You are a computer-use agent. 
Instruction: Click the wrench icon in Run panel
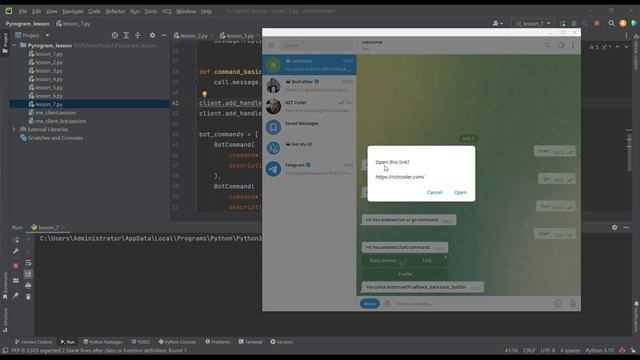16,251
